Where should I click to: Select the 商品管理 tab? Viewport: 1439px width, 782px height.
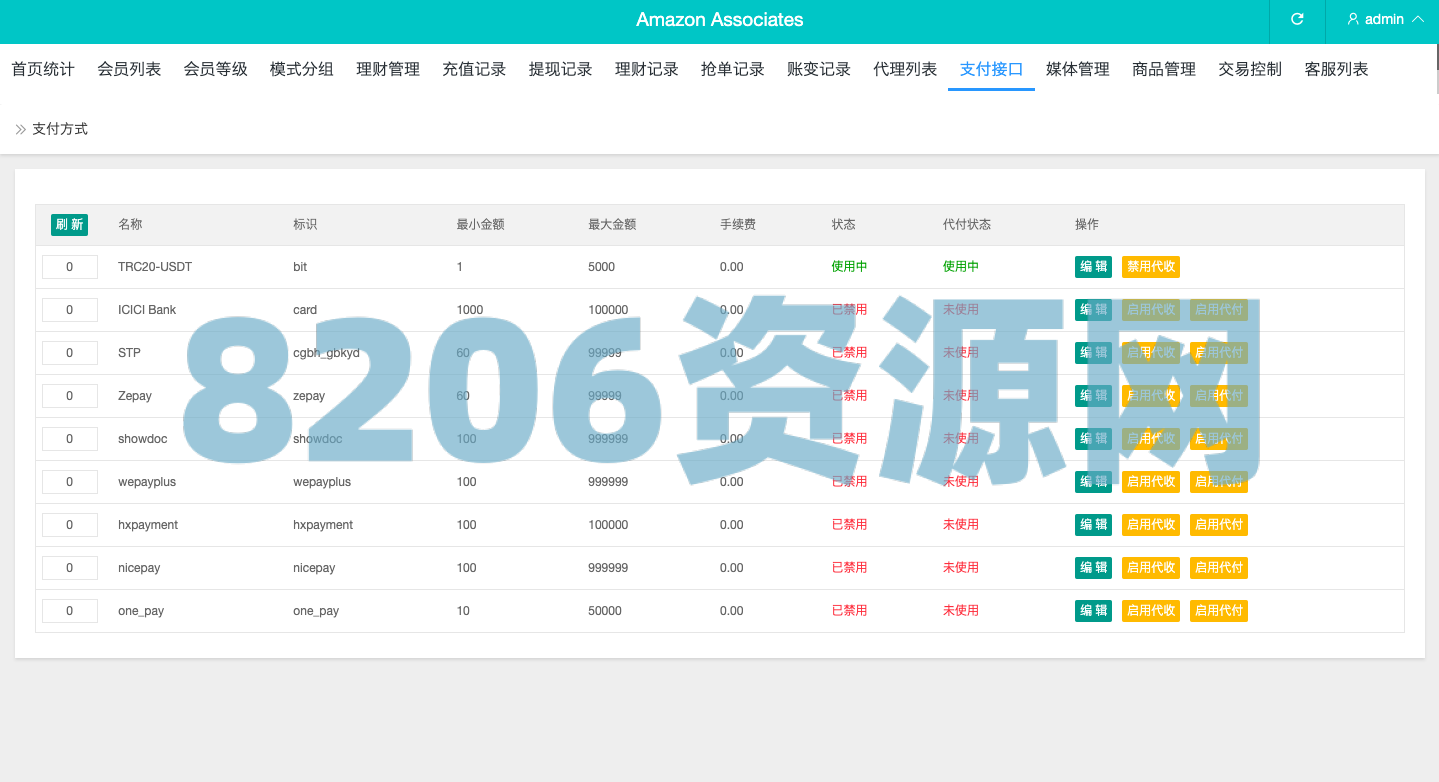[1164, 69]
